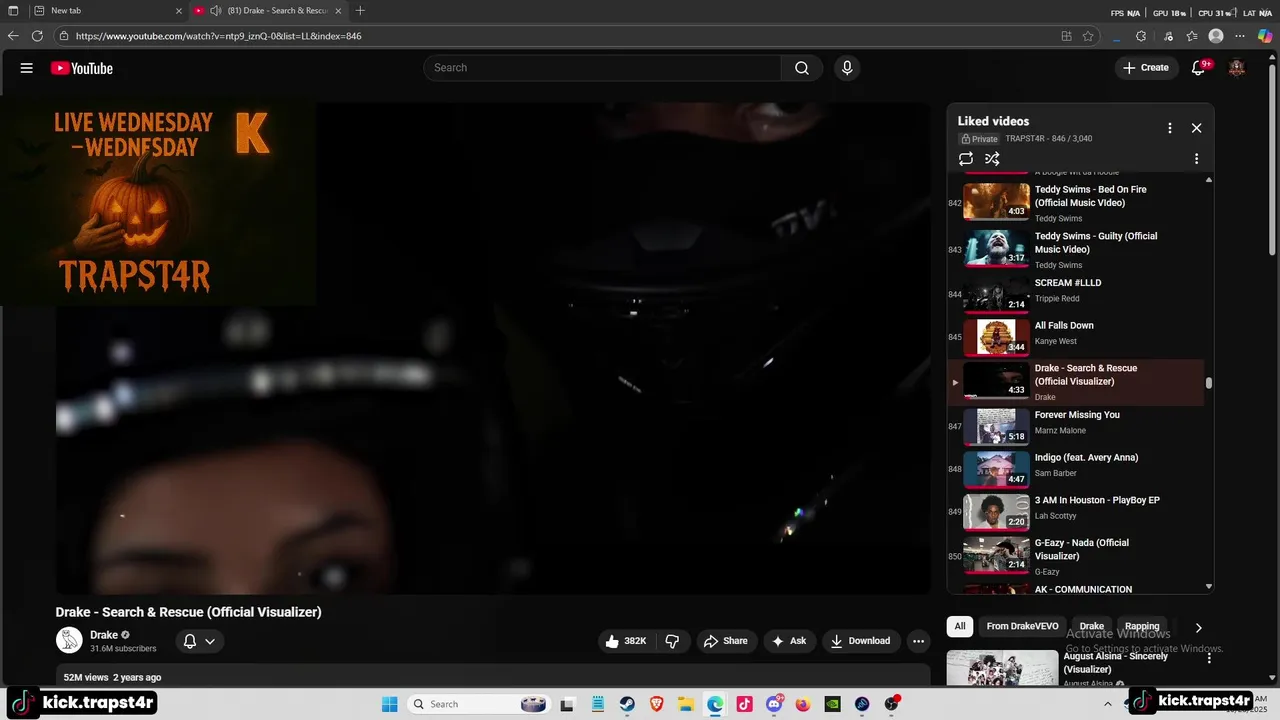Open Firefox from the taskbar
The width and height of the screenshot is (1280, 720).
(x=803, y=704)
